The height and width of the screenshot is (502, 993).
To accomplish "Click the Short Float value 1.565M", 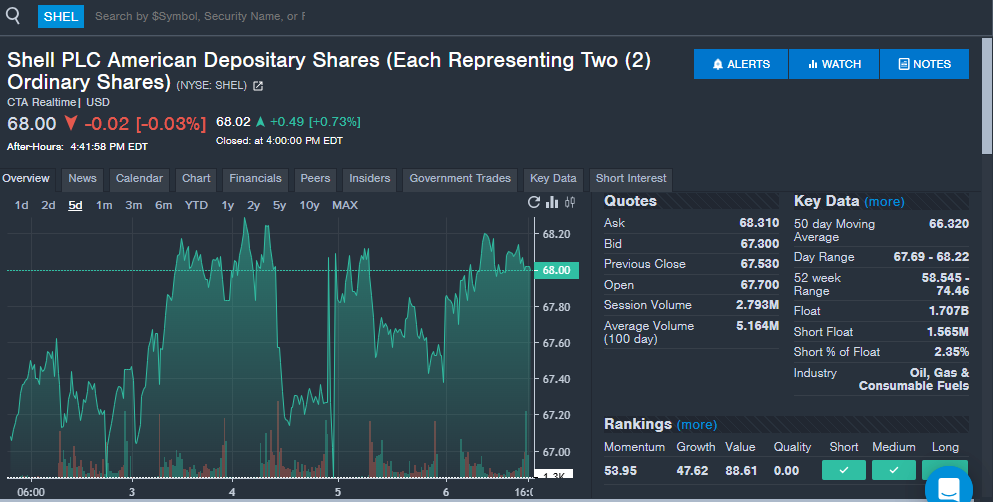I will 947,332.
